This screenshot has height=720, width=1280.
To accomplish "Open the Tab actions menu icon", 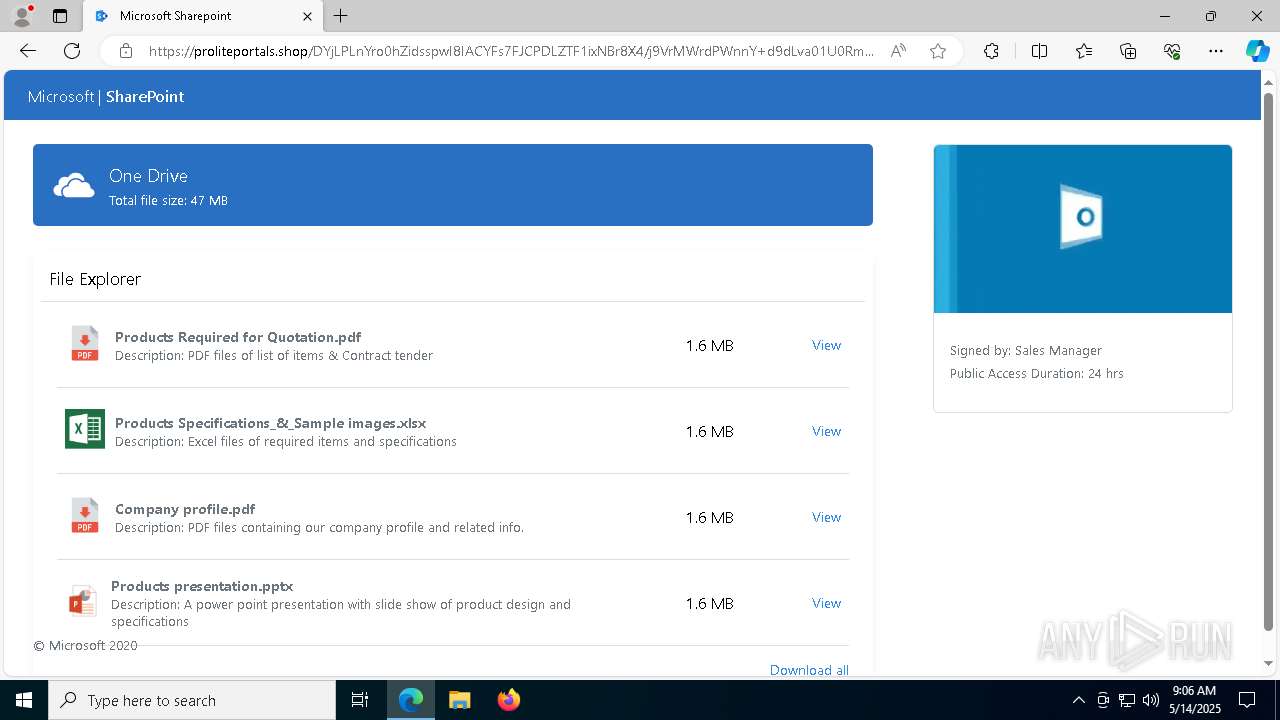I will tap(60, 16).
